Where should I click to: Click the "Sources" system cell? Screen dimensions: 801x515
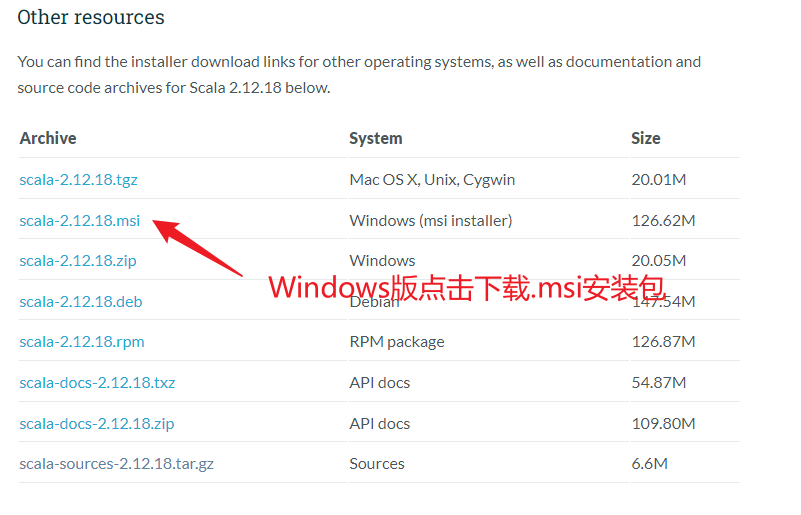(377, 464)
